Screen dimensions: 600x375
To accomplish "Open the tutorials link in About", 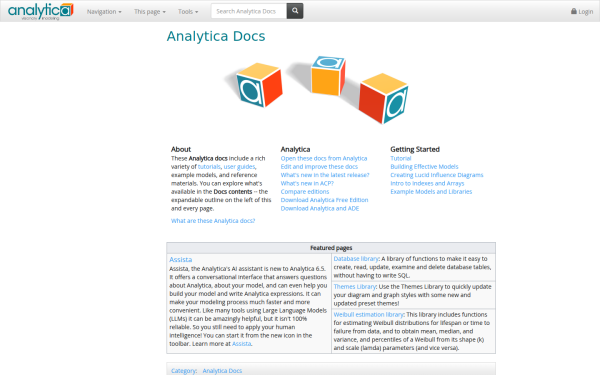I will 209,167.
